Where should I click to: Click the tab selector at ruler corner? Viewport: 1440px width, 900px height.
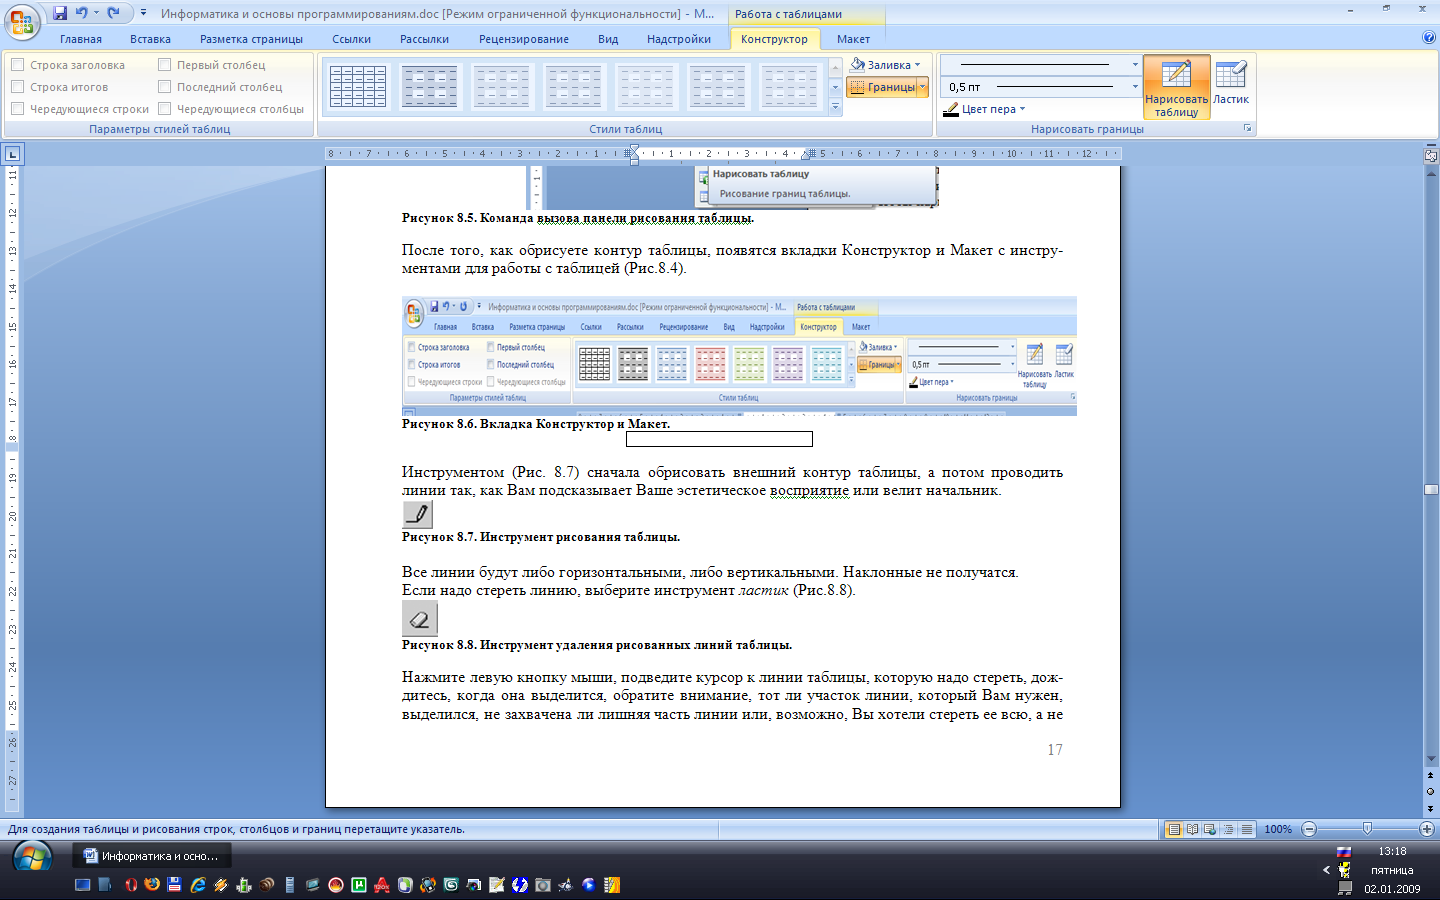(12, 154)
